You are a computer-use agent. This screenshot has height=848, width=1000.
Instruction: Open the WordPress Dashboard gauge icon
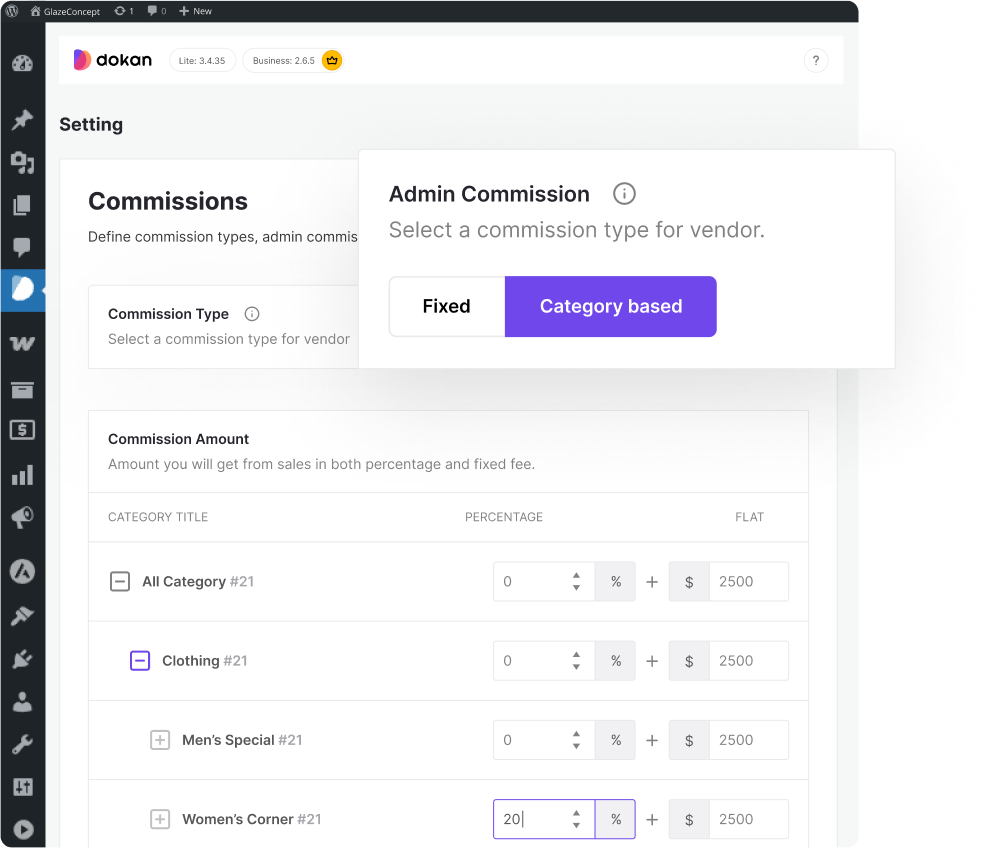22,64
